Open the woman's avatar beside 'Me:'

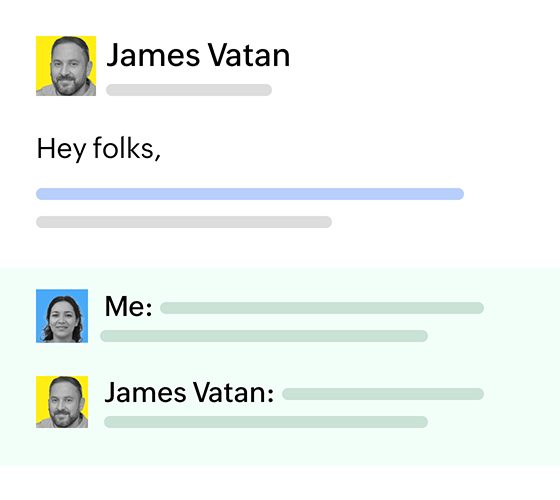[x=62, y=316]
